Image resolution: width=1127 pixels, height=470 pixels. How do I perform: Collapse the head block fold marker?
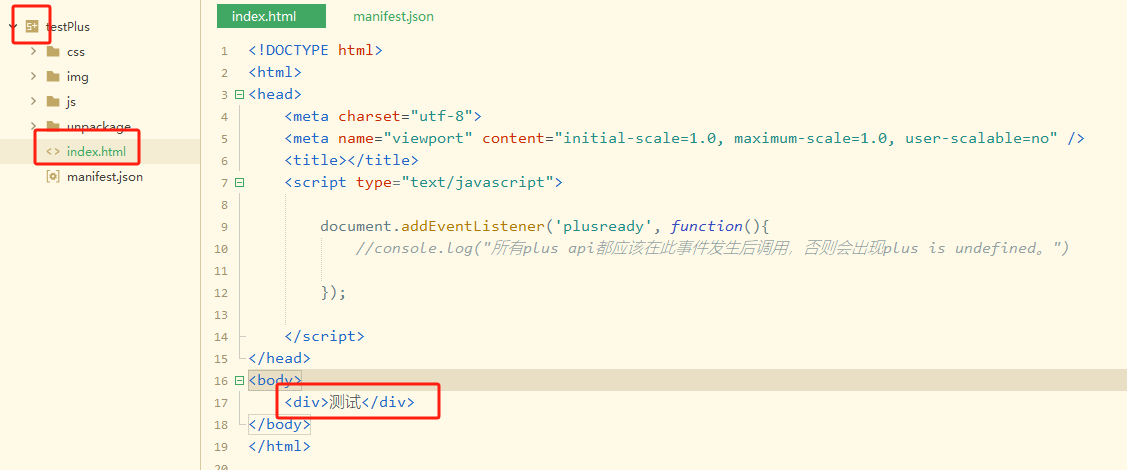239,94
